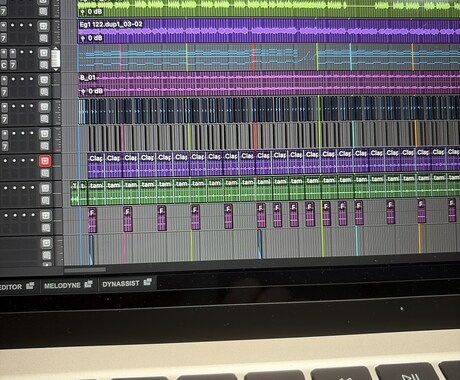
Task: Click the lower comment icon on the B_01 track
Action: coord(44,92)
